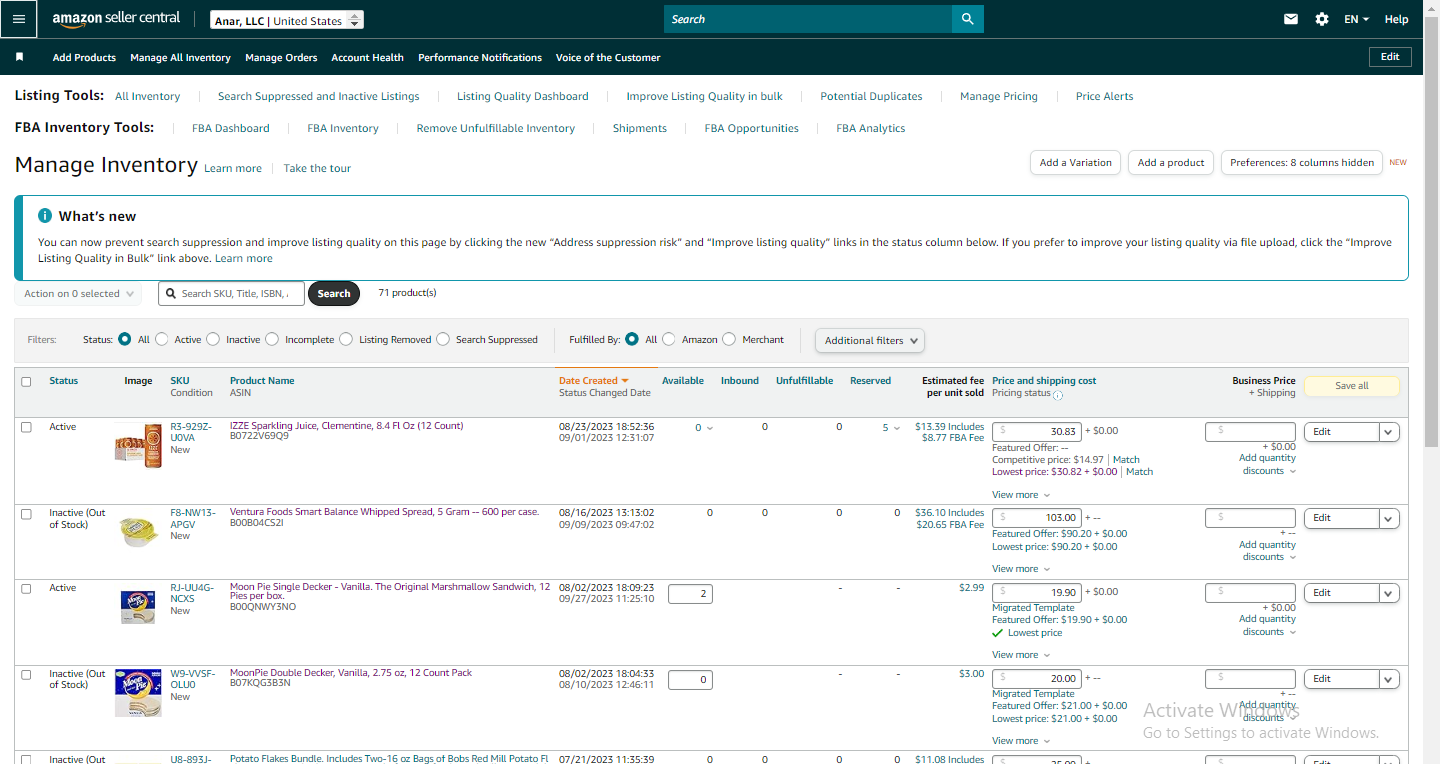
Task: Sort by the Date Created column
Action: click(x=593, y=381)
